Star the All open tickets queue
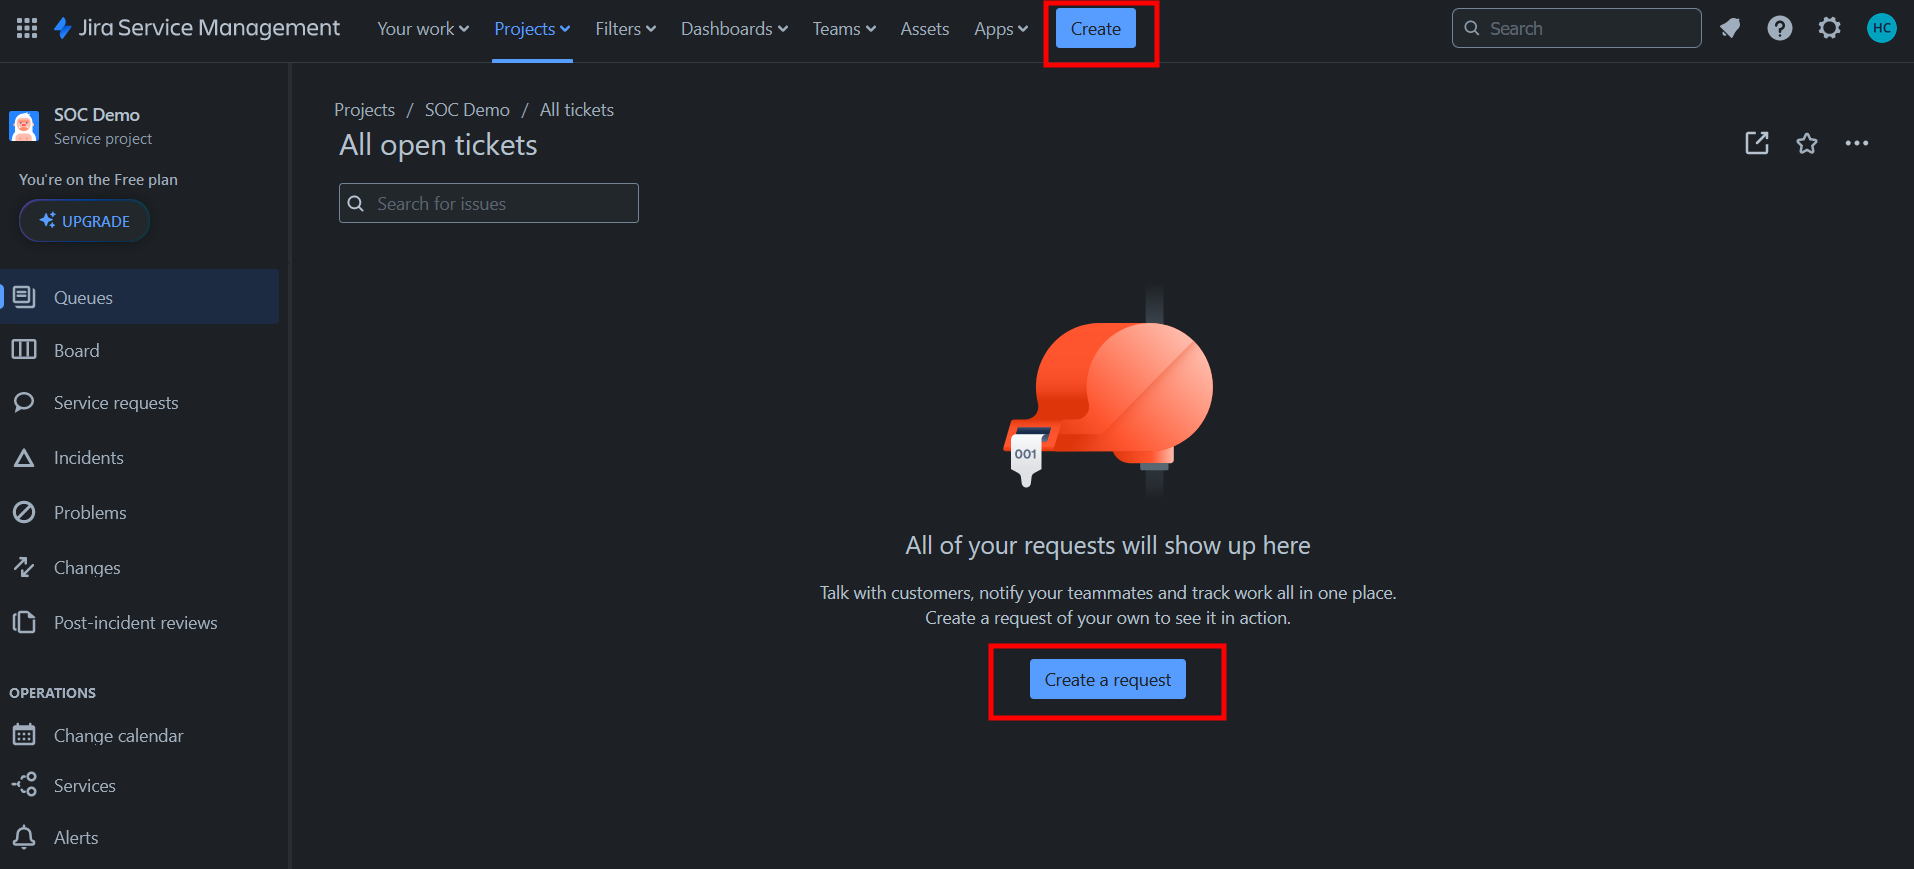The image size is (1914, 869). coord(1807,143)
